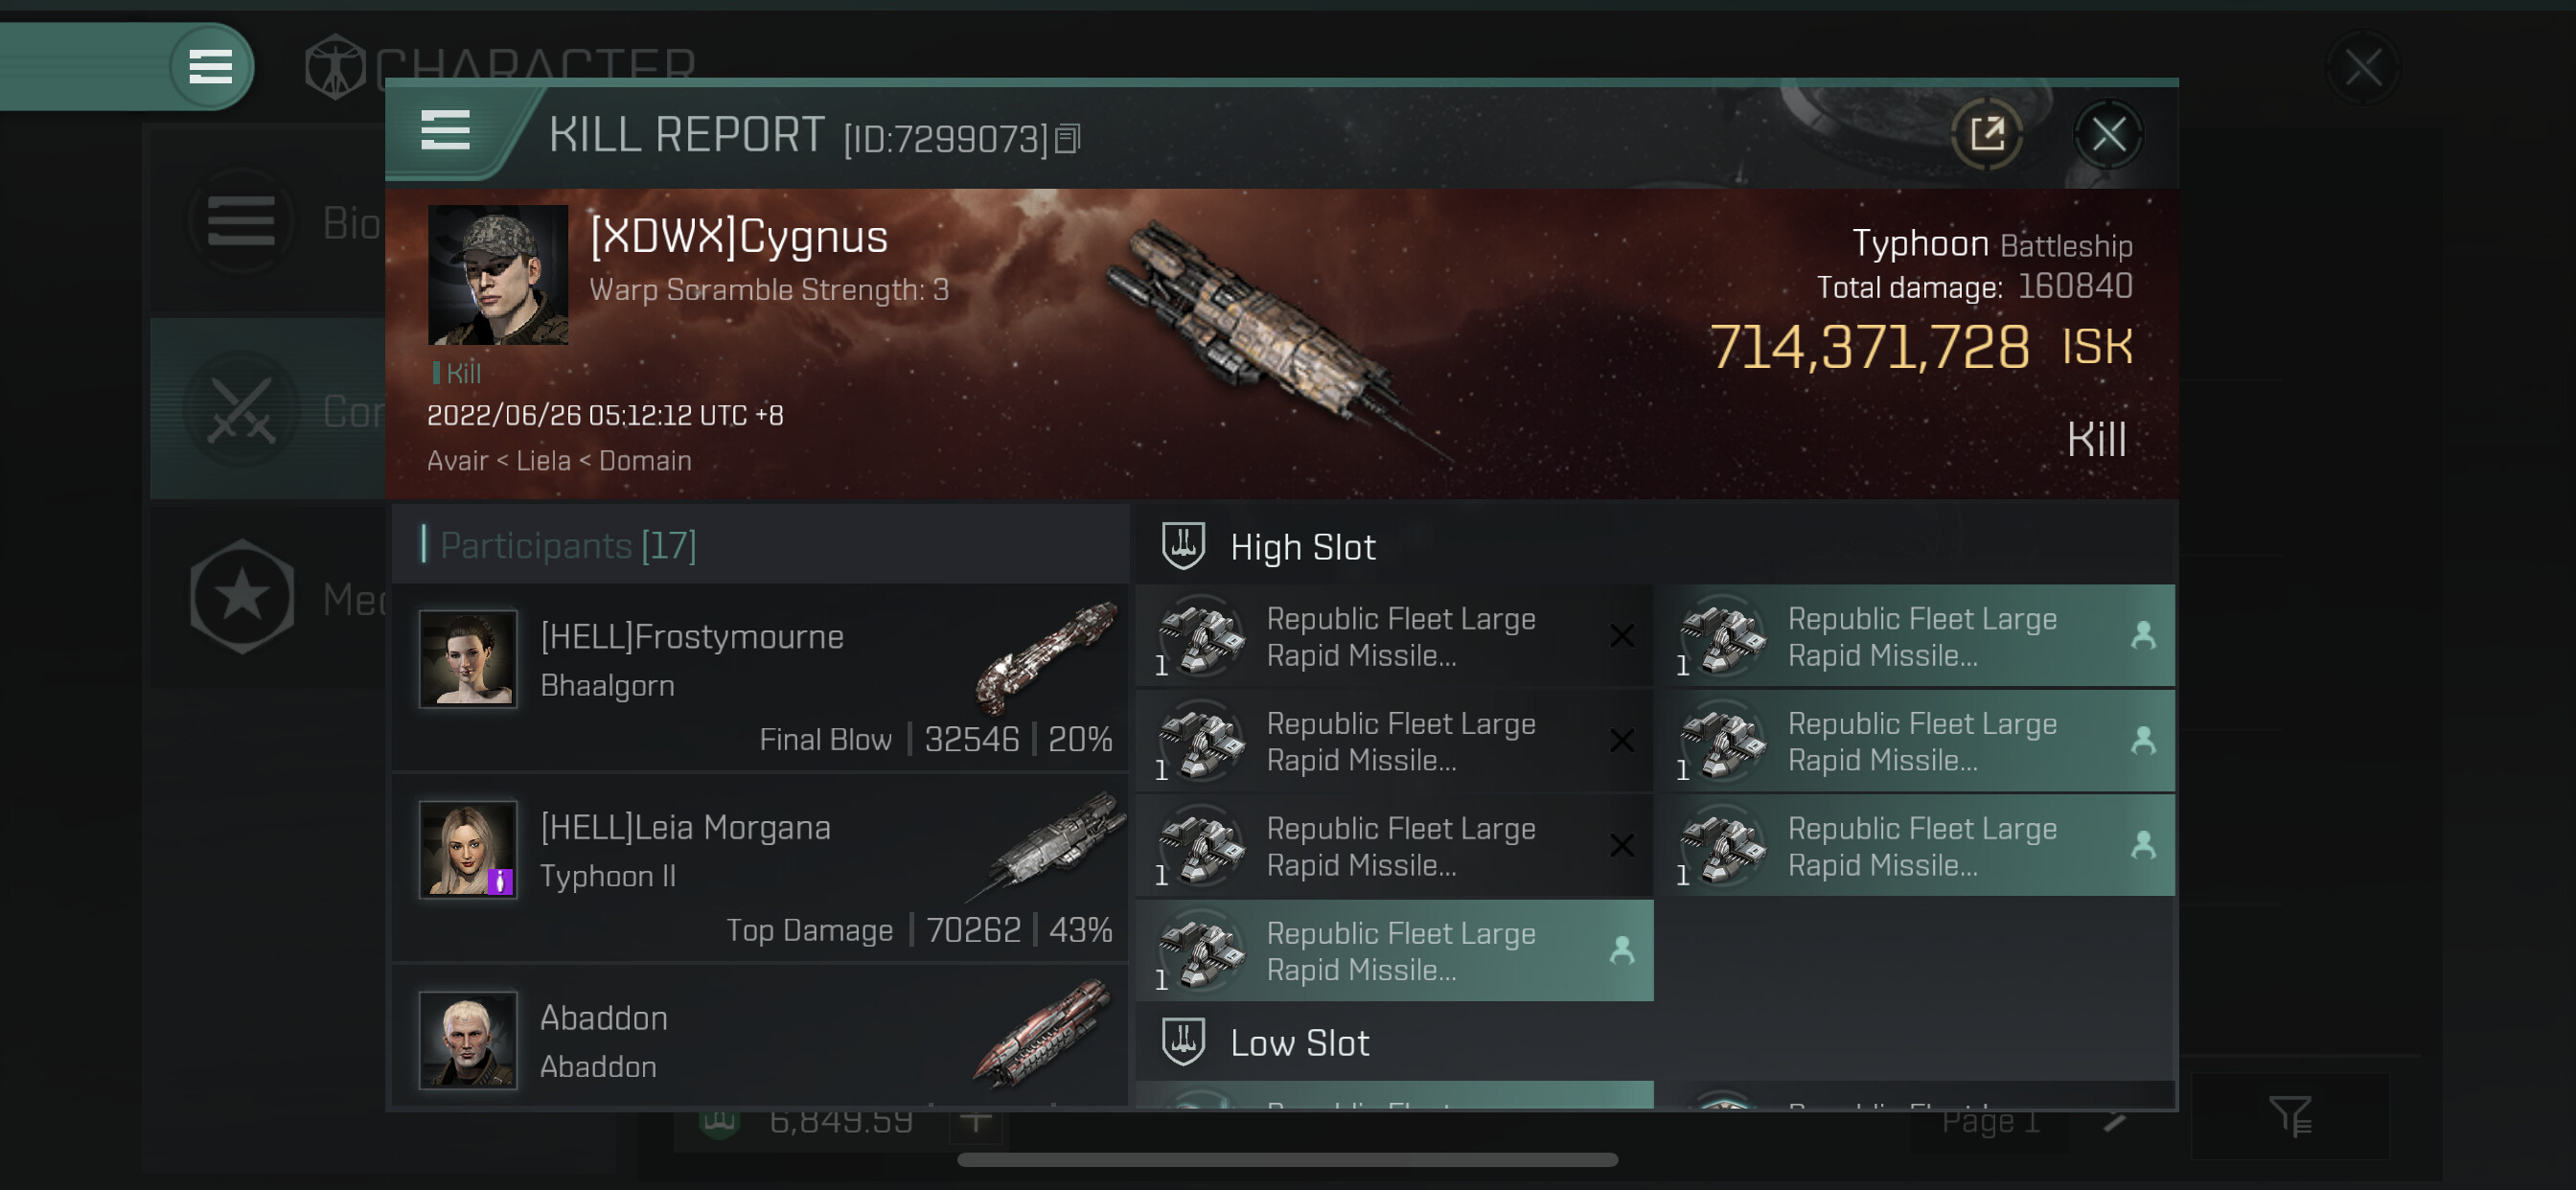
Task: Share the kill report externally
Action: point(1986,134)
